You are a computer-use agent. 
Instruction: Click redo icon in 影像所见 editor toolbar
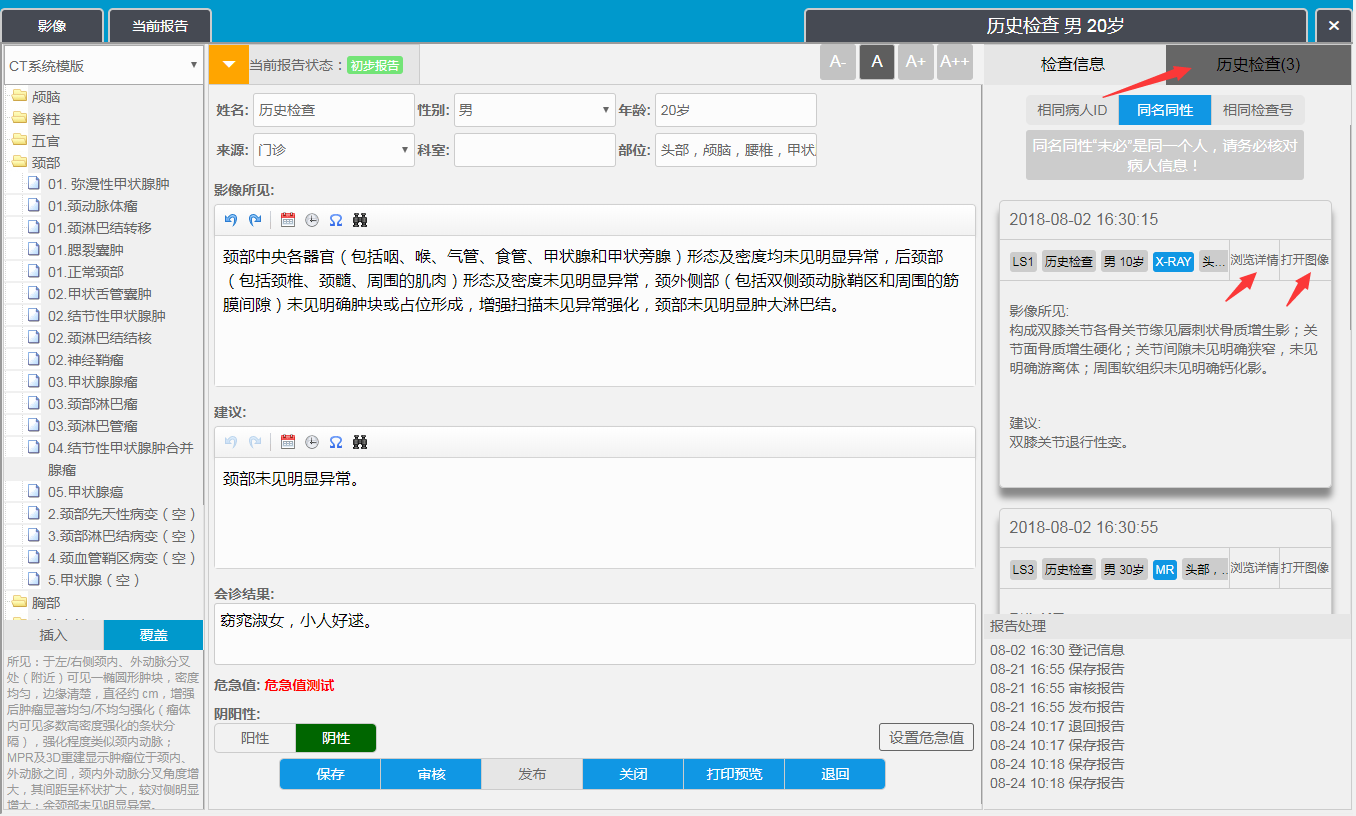(255, 220)
